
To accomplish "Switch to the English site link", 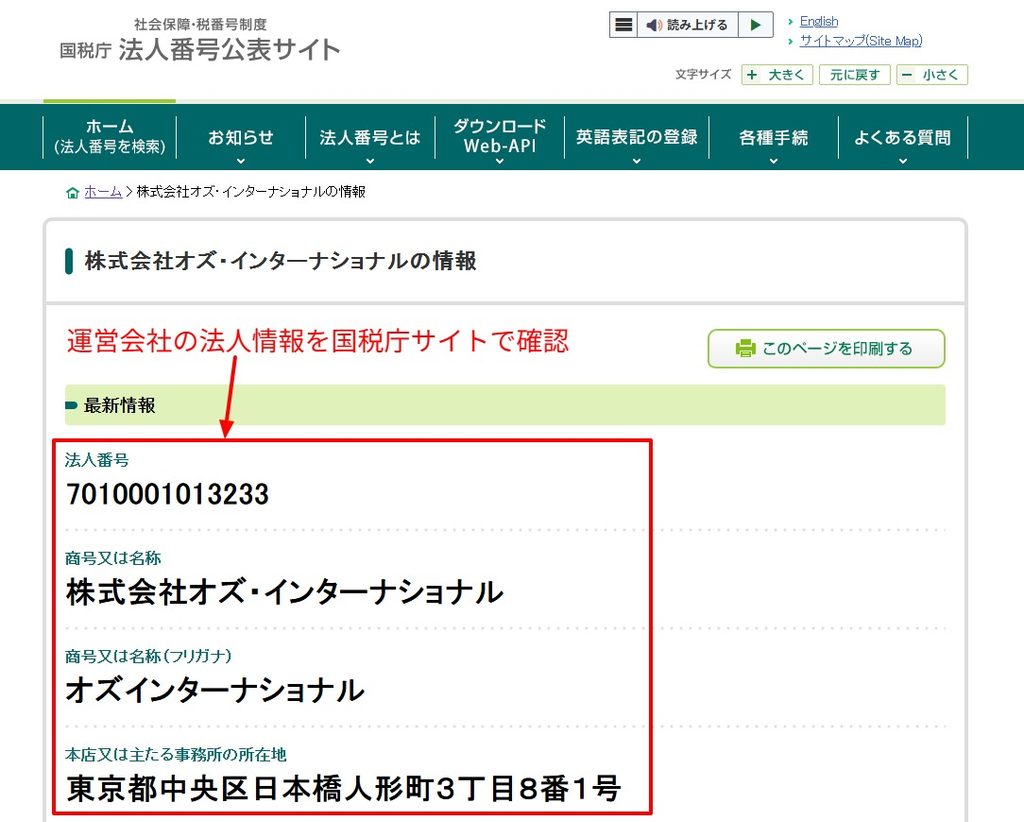I will (x=819, y=22).
